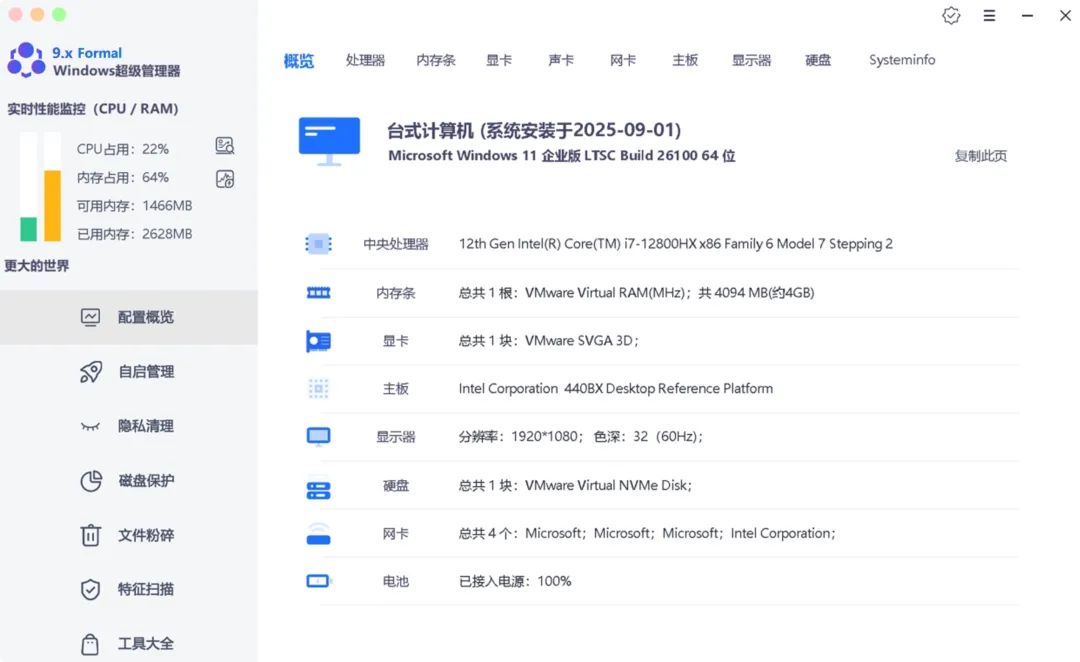Screen dimensions: 1080x662
Task: Click the closed-eye icon for 隐私清理
Action: coord(90,426)
